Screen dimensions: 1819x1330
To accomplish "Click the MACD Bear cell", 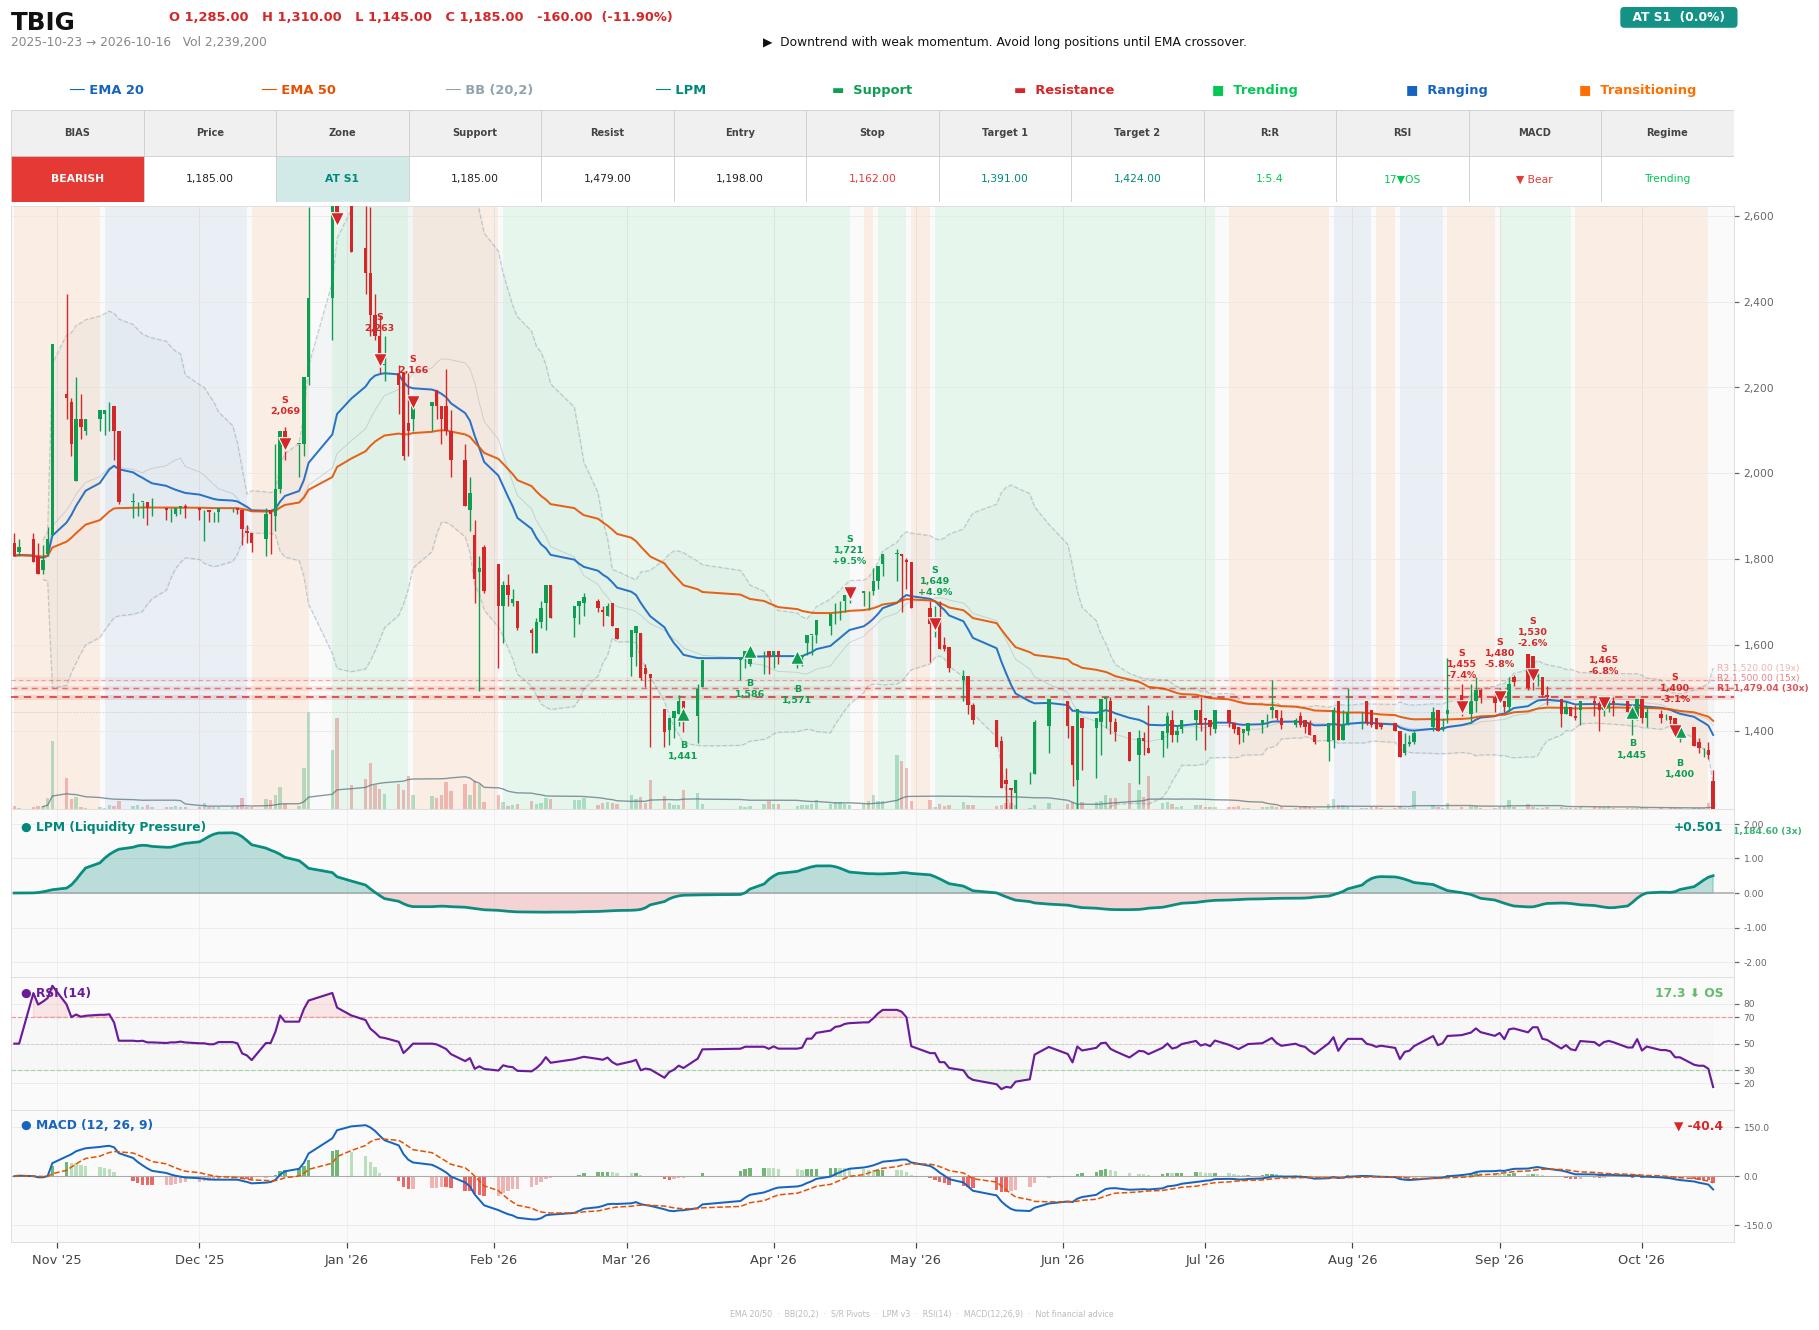I will coord(1534,179).
